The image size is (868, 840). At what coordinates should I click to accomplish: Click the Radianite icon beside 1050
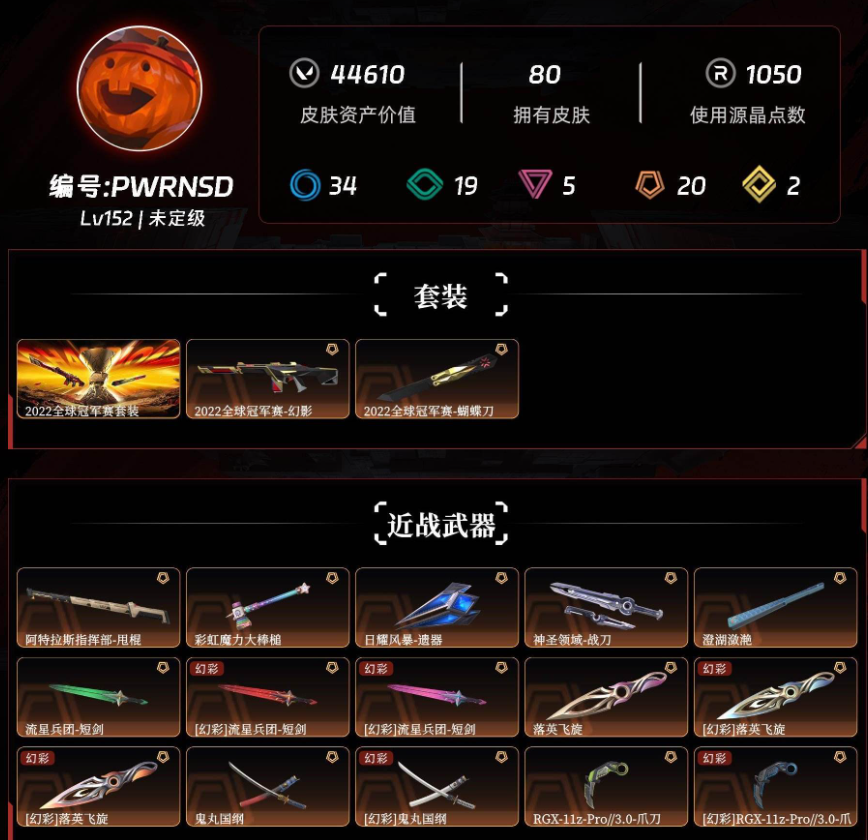pos(720,73)
